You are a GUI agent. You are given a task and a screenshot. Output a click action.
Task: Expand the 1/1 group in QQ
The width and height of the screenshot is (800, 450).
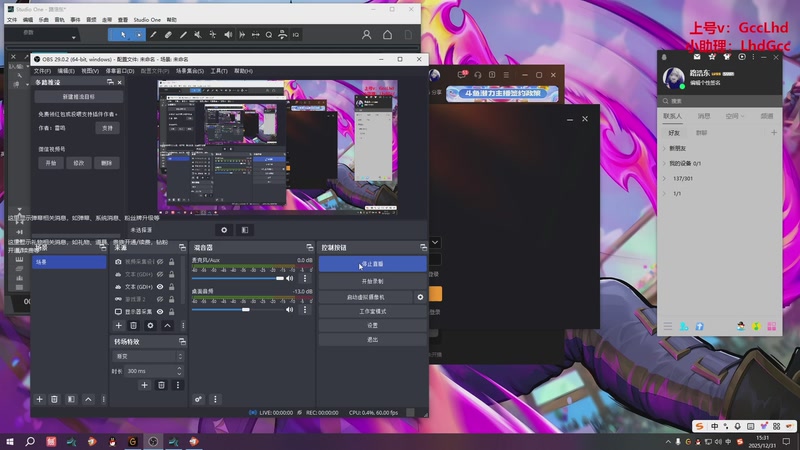pos(664,194)
